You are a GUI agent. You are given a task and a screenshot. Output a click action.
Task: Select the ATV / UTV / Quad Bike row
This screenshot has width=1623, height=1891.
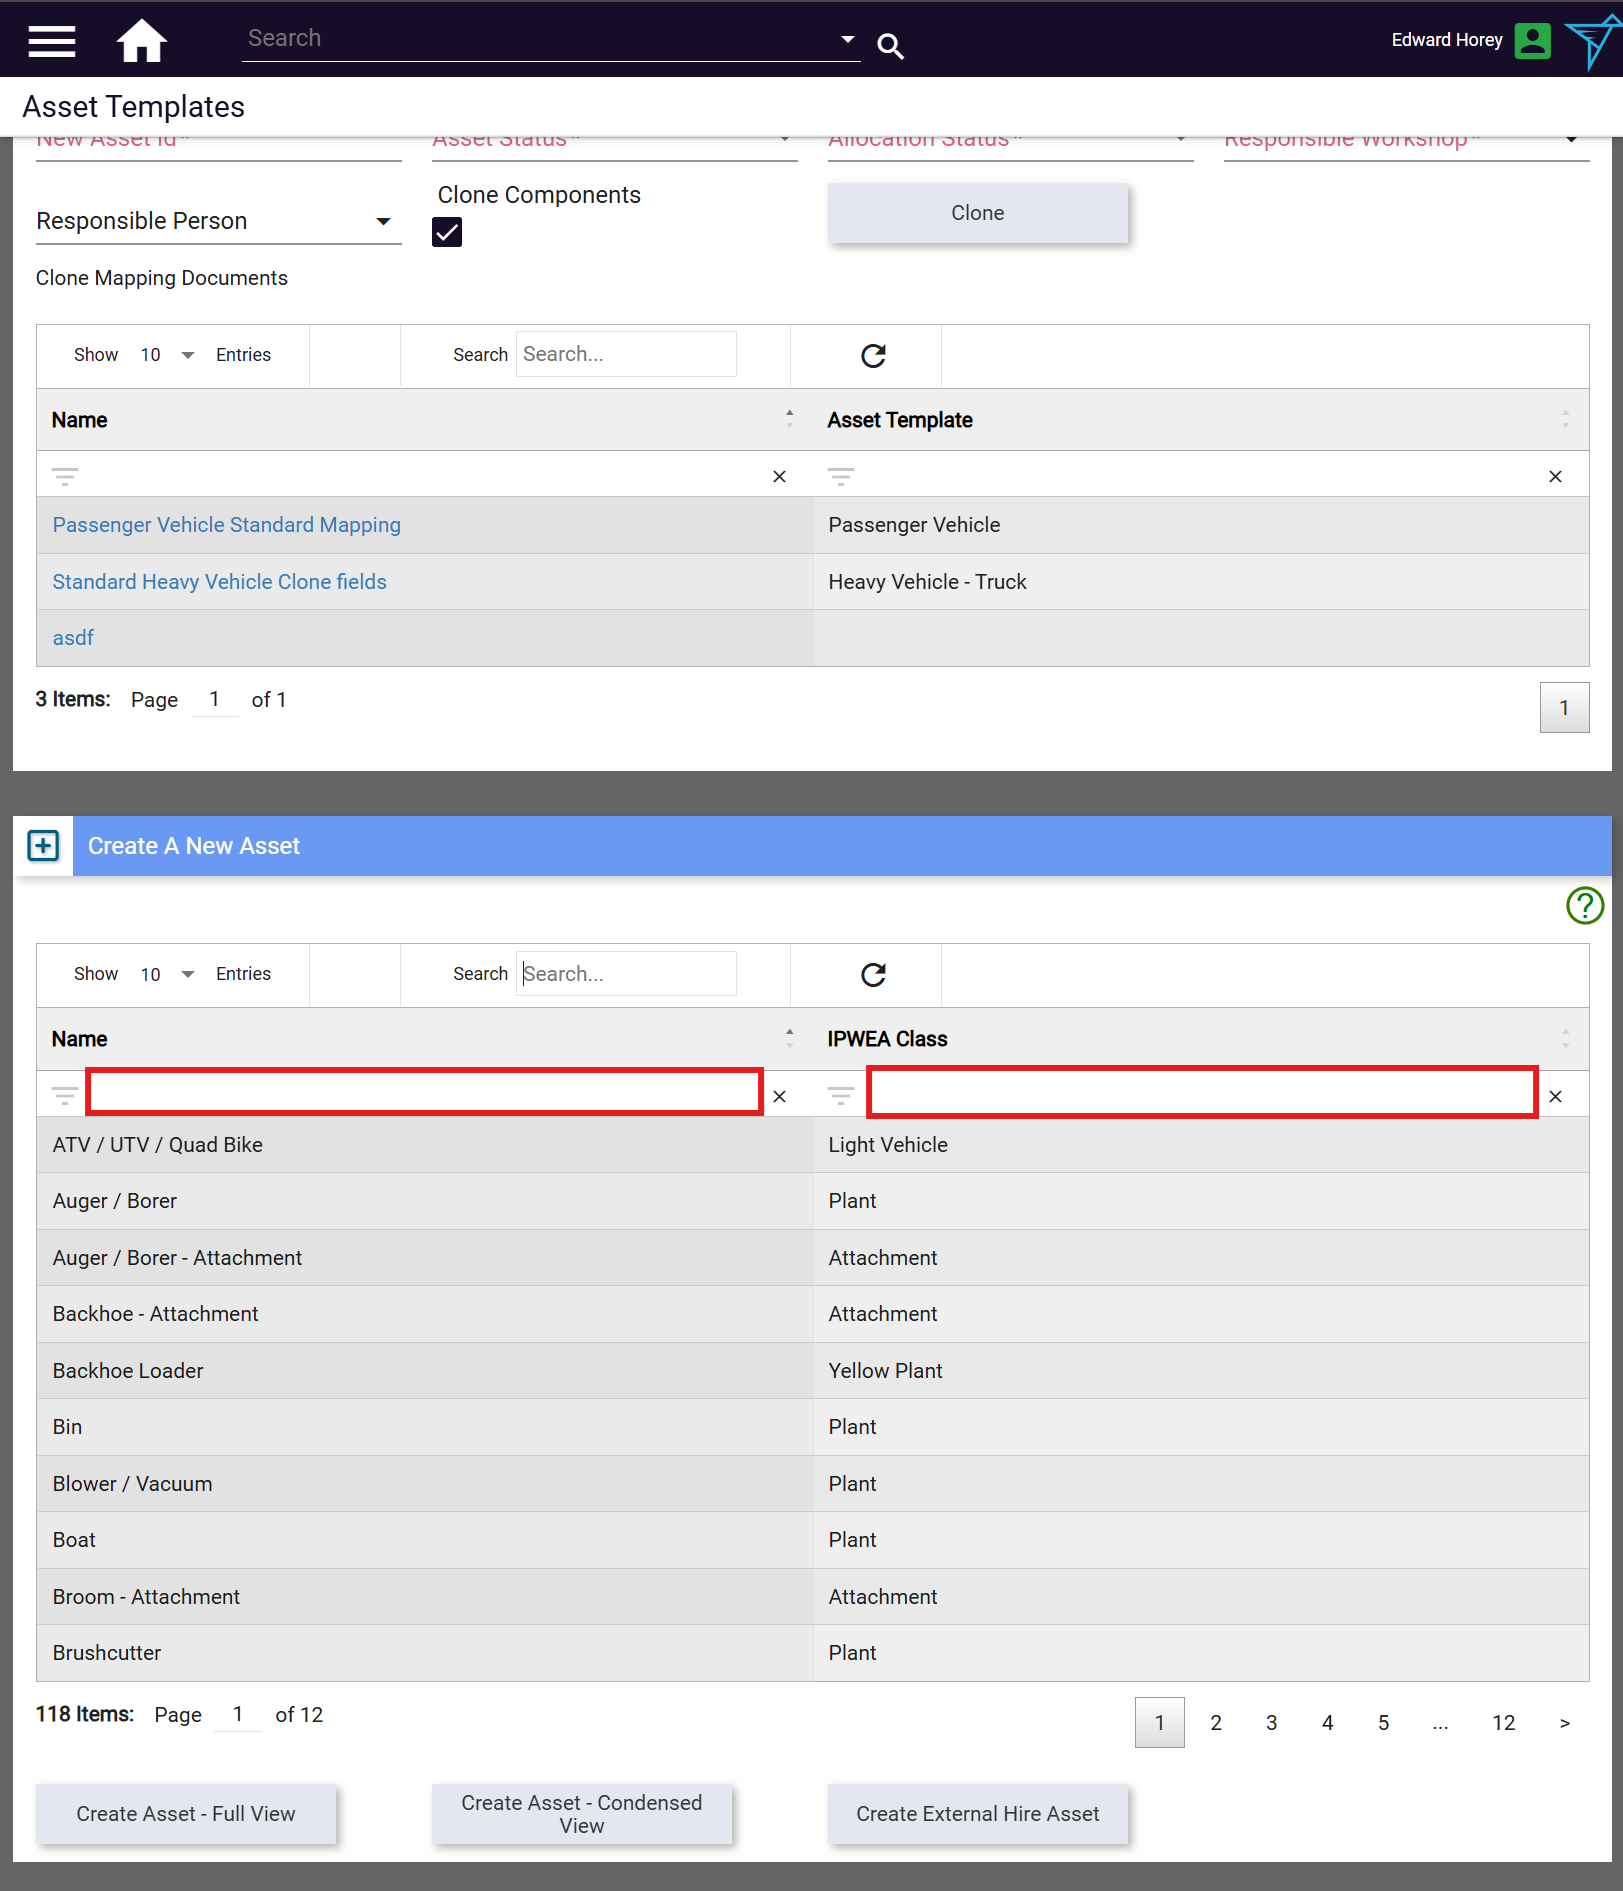point(813,1145)
